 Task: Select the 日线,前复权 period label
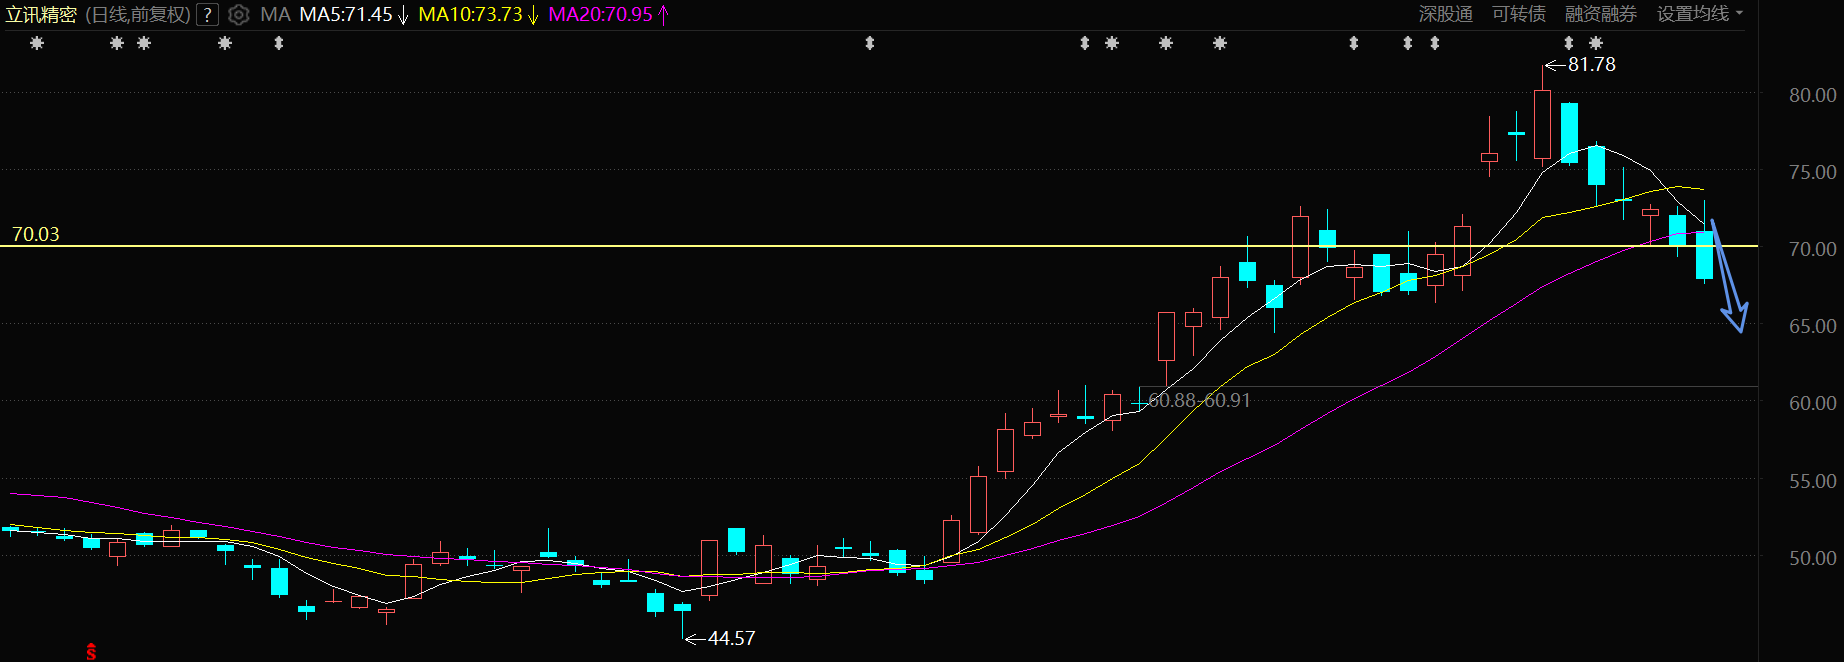coord(137,15)
